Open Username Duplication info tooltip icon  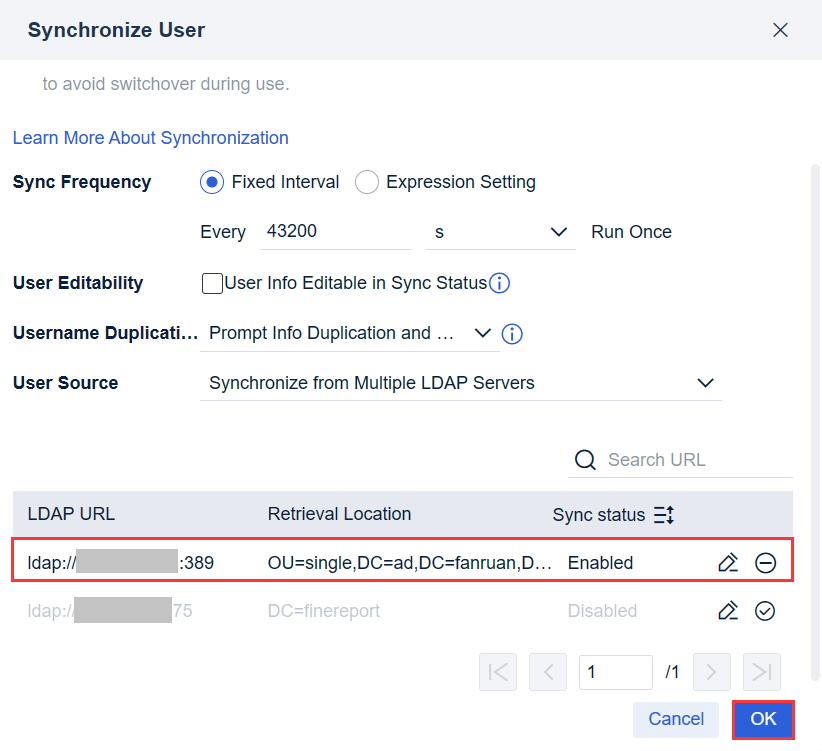coord(512,333)
